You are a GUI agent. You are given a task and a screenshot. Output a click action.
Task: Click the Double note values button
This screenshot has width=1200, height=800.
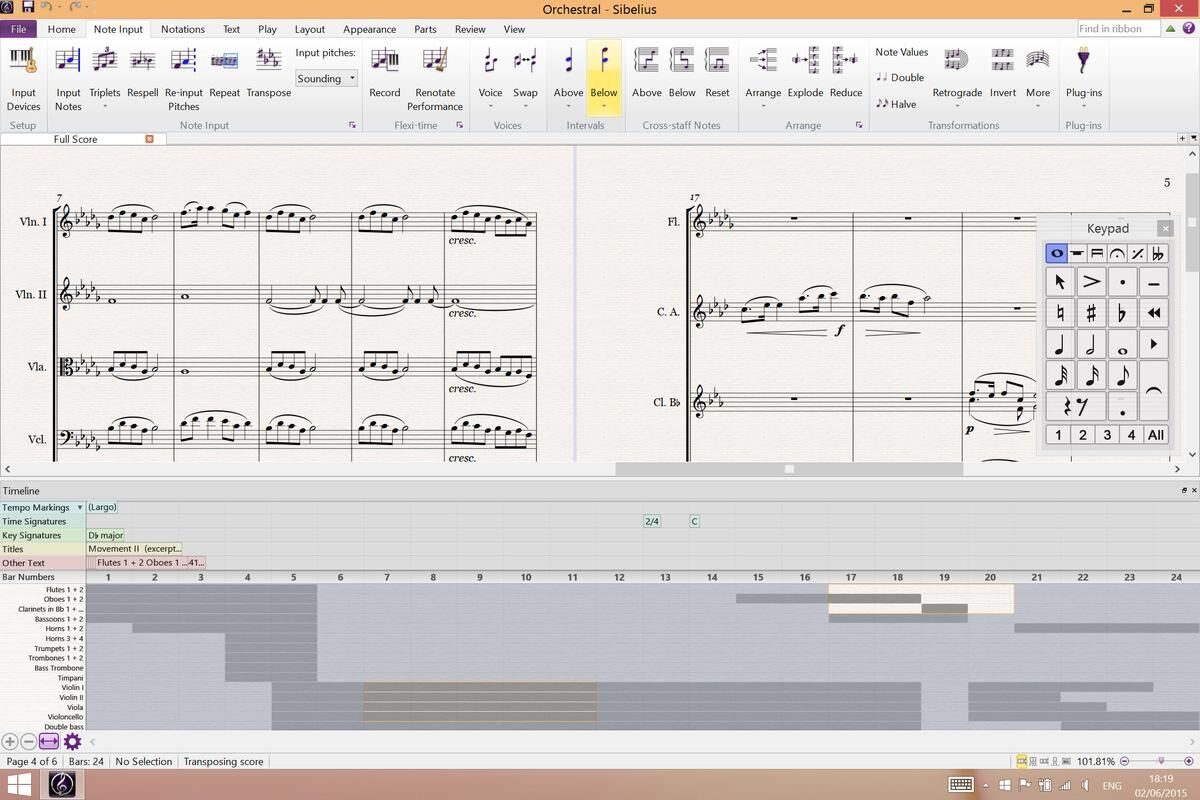point(900,78)
